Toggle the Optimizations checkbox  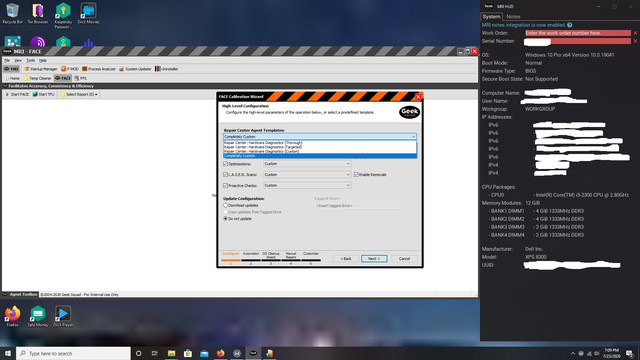225,164
